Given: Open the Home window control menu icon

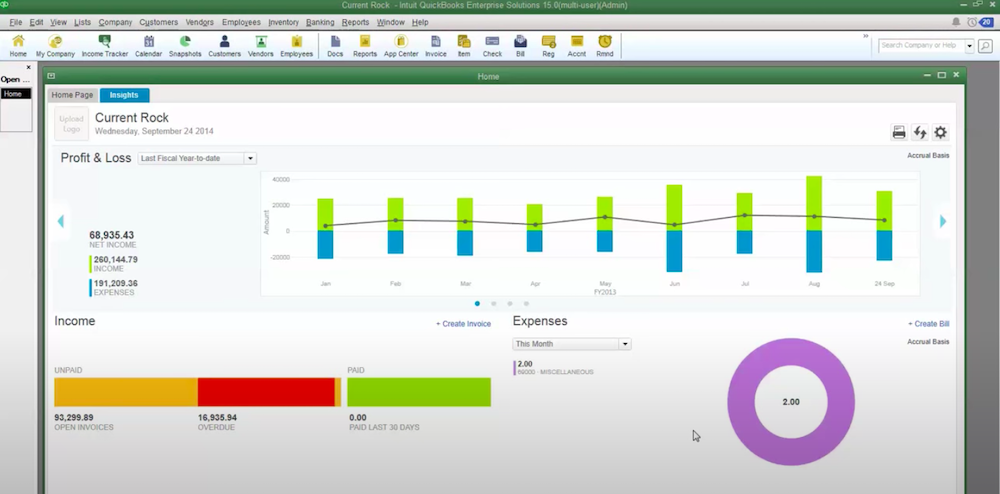Looking at the screenshot, I should (51, 76).
